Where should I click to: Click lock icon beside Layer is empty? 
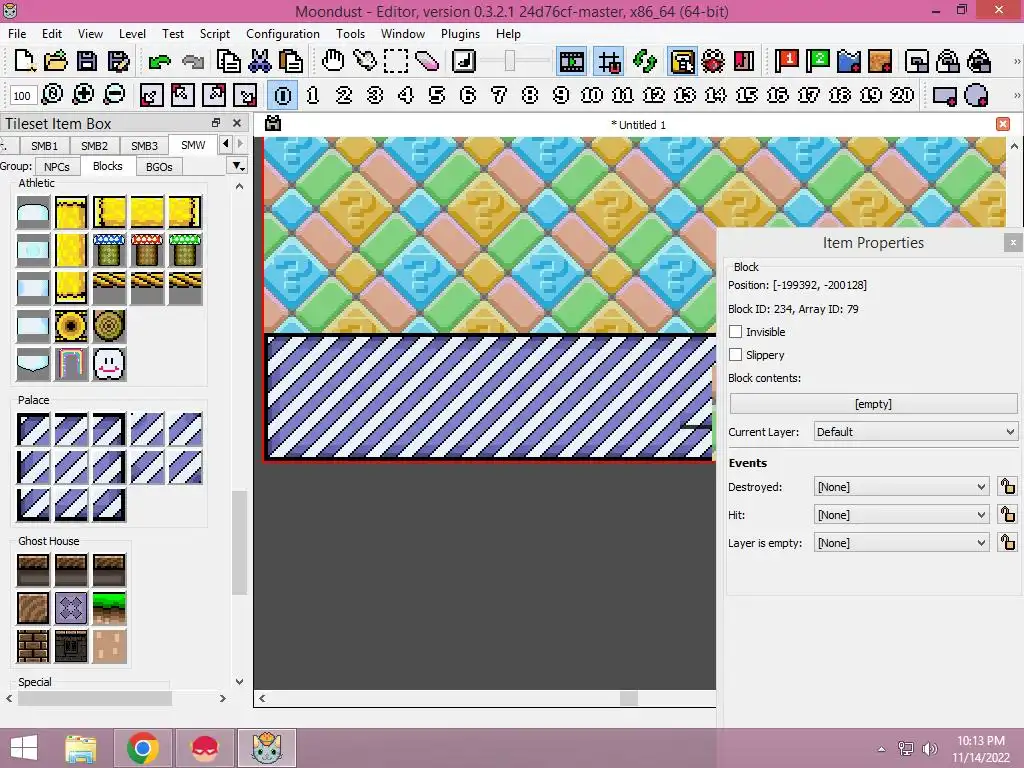[1008, 543]
